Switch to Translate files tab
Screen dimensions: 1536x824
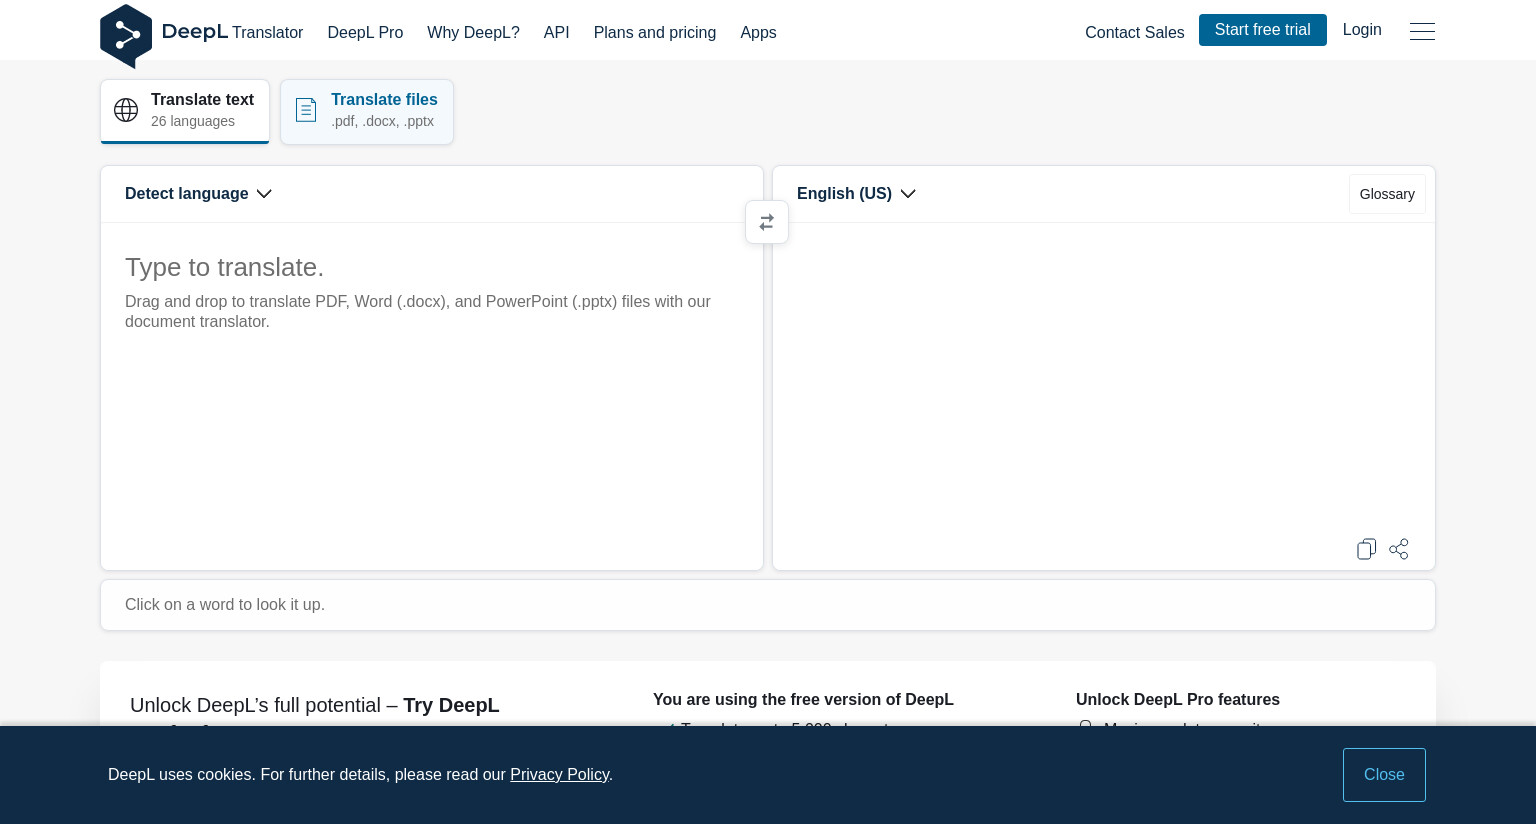[367, 111]
